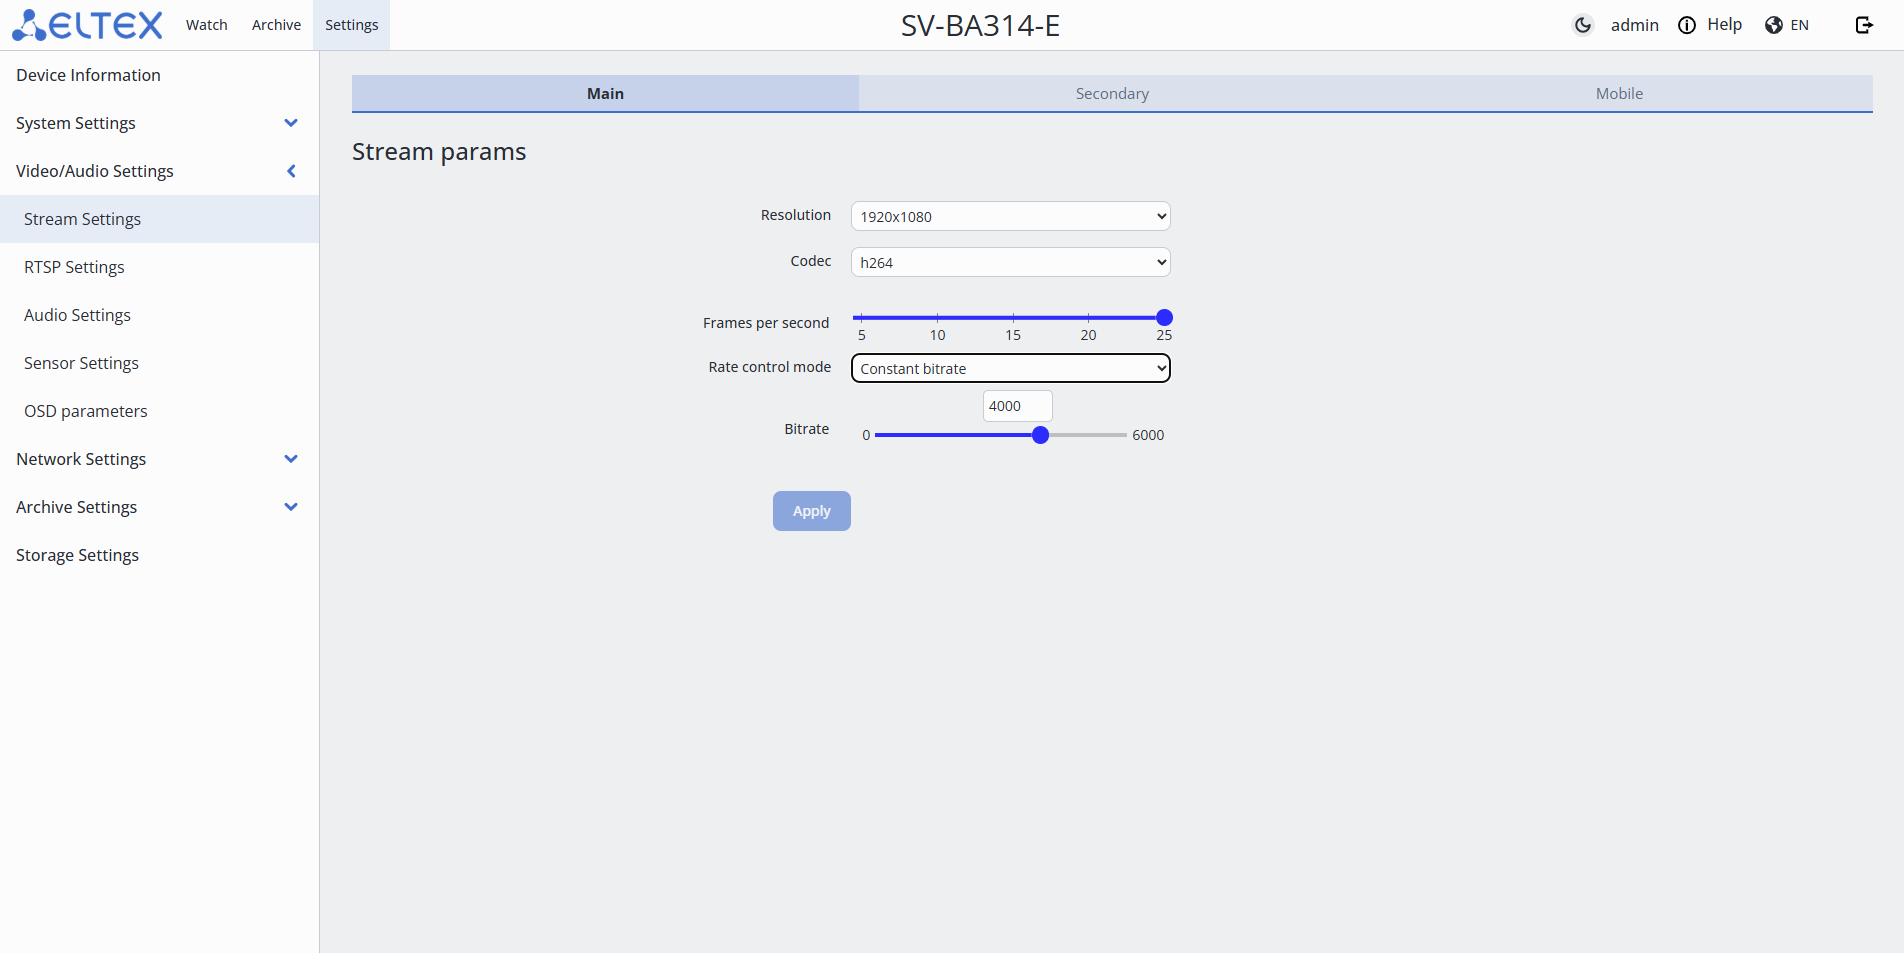Click the Eltex logo
The height and width of the screenshot is (953, 1904).
87,25
